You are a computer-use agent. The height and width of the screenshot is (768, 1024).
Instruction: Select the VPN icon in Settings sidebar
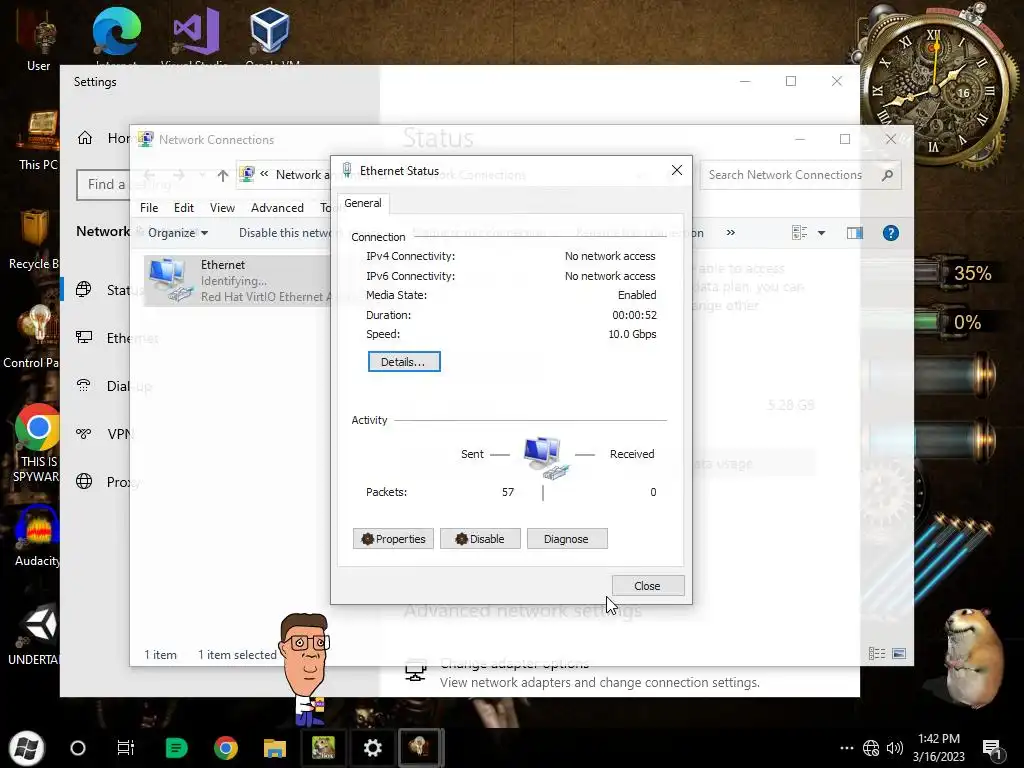point(84,434)
